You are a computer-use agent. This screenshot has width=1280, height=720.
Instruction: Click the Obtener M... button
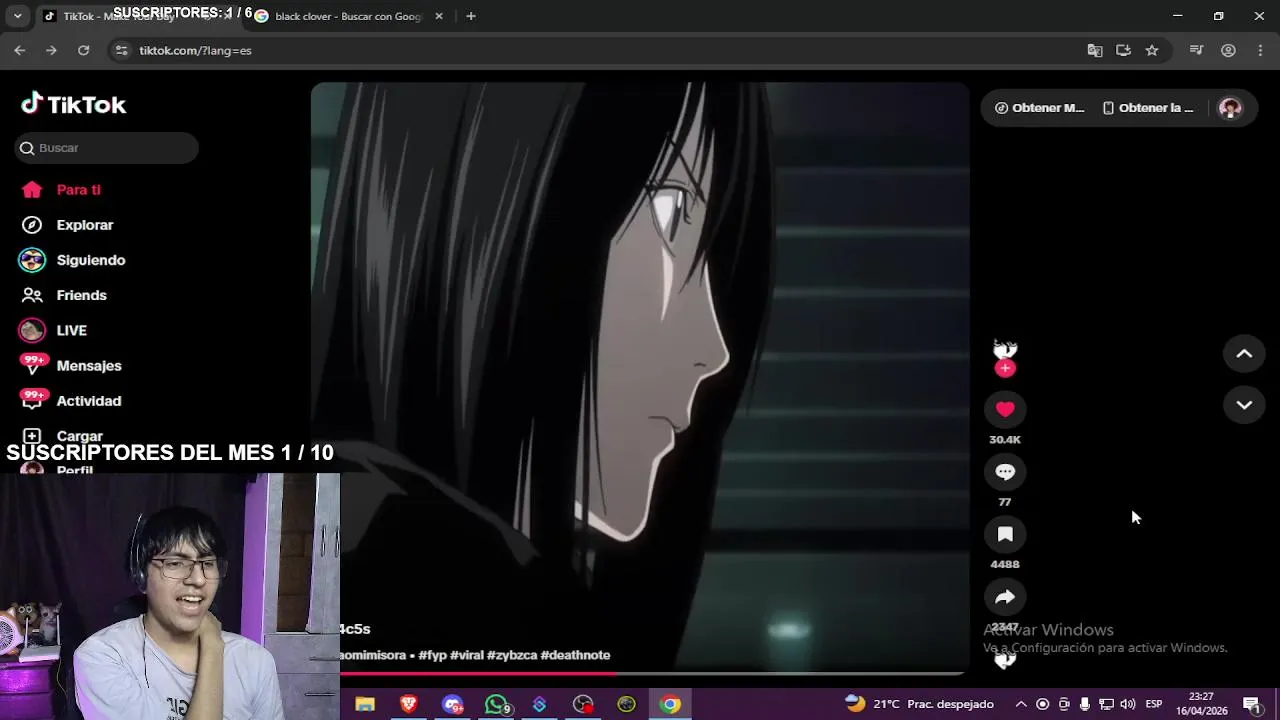(x=1039, y=108)
